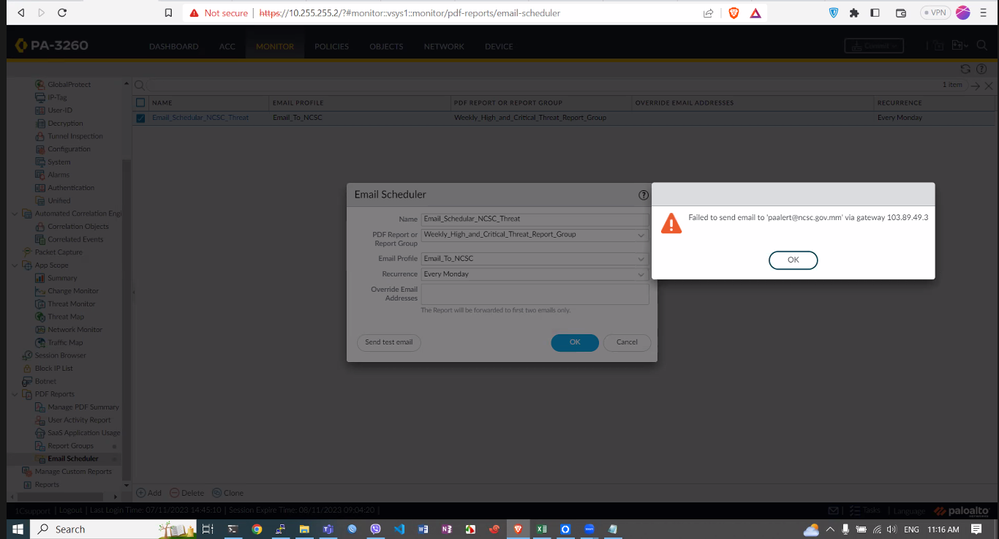Focus the Name input field
Screen dimensions: 999x539
[x=535, y=219]
